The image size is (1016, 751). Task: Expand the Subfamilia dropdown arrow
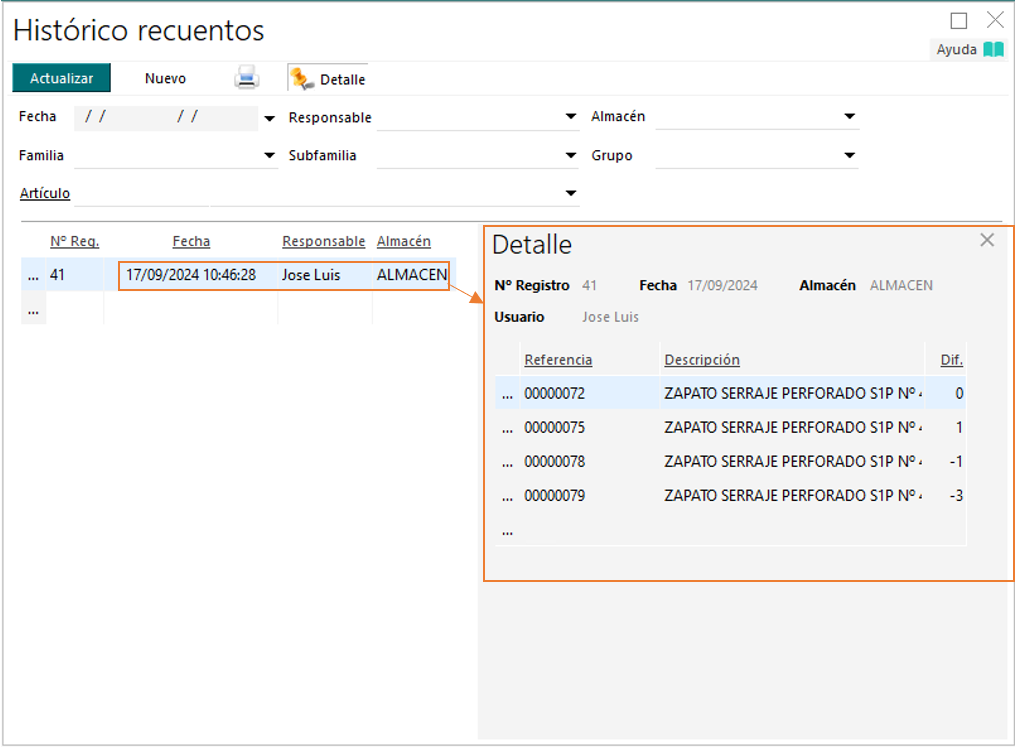click(571, 156)
